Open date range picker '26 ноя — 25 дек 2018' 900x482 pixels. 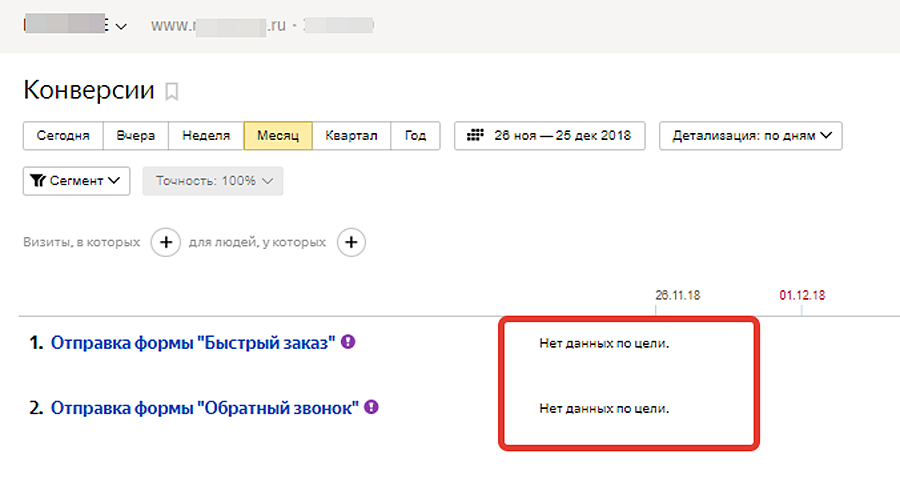[549, 136]
